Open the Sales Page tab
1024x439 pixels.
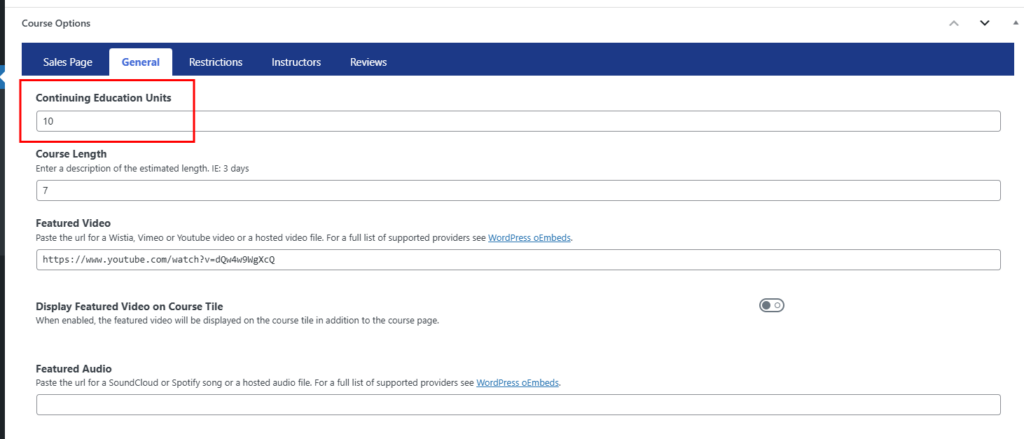pos(67,62)
